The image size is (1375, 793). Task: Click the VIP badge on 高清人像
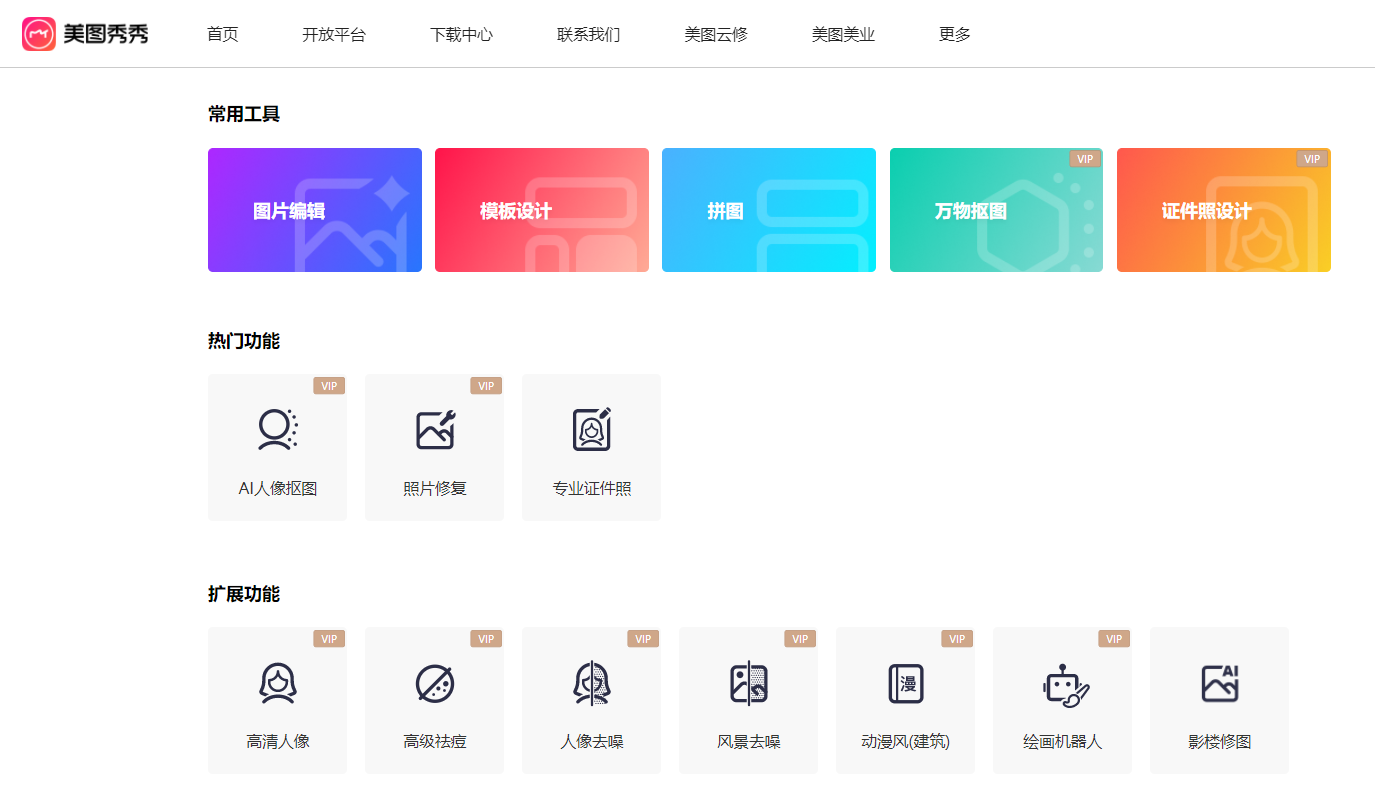point(329,639)
